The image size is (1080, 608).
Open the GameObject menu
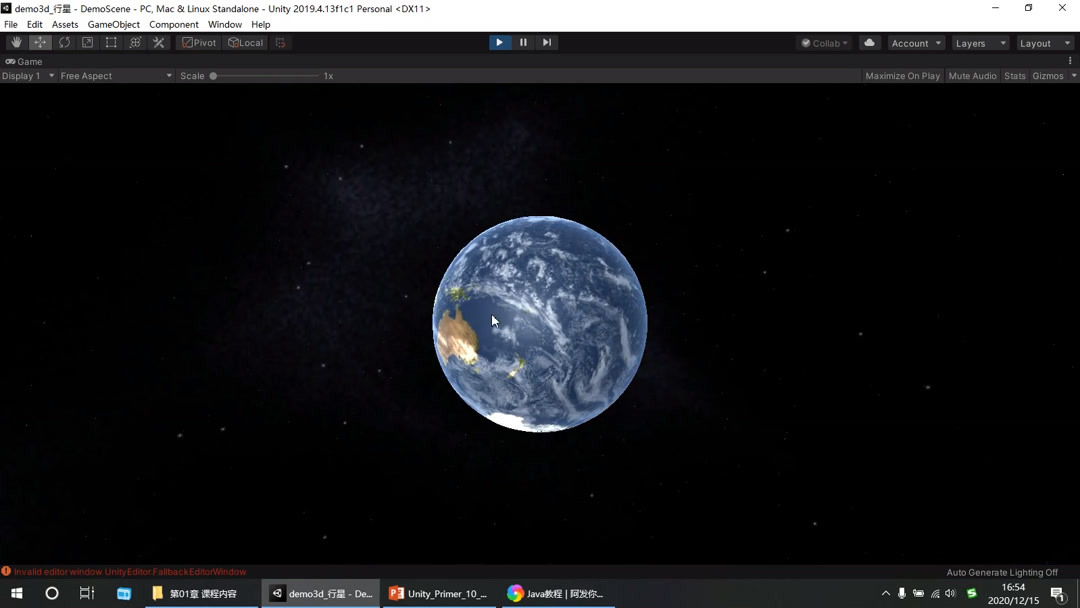(x=113, y=24)
